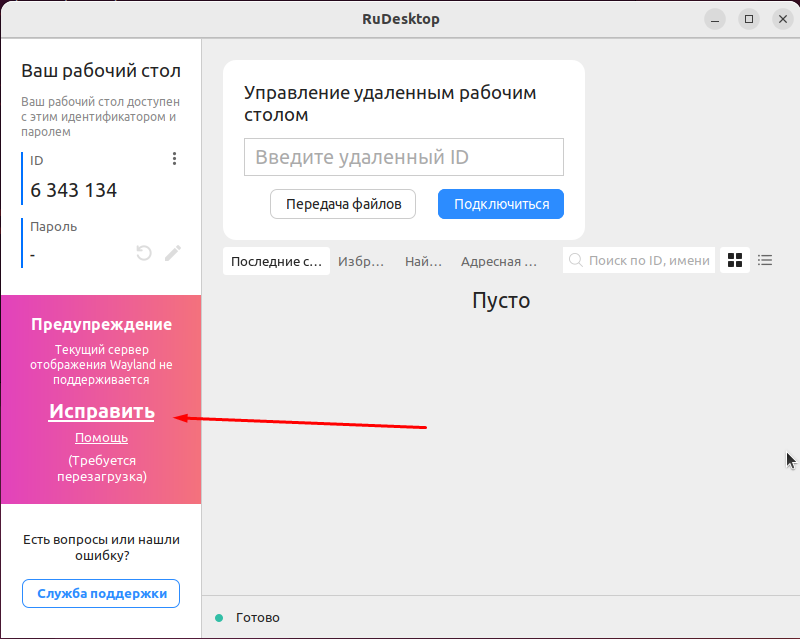Minimize the RuDesktop window
The height and width of the screenshot is (639, 800).
pos(715,19)
